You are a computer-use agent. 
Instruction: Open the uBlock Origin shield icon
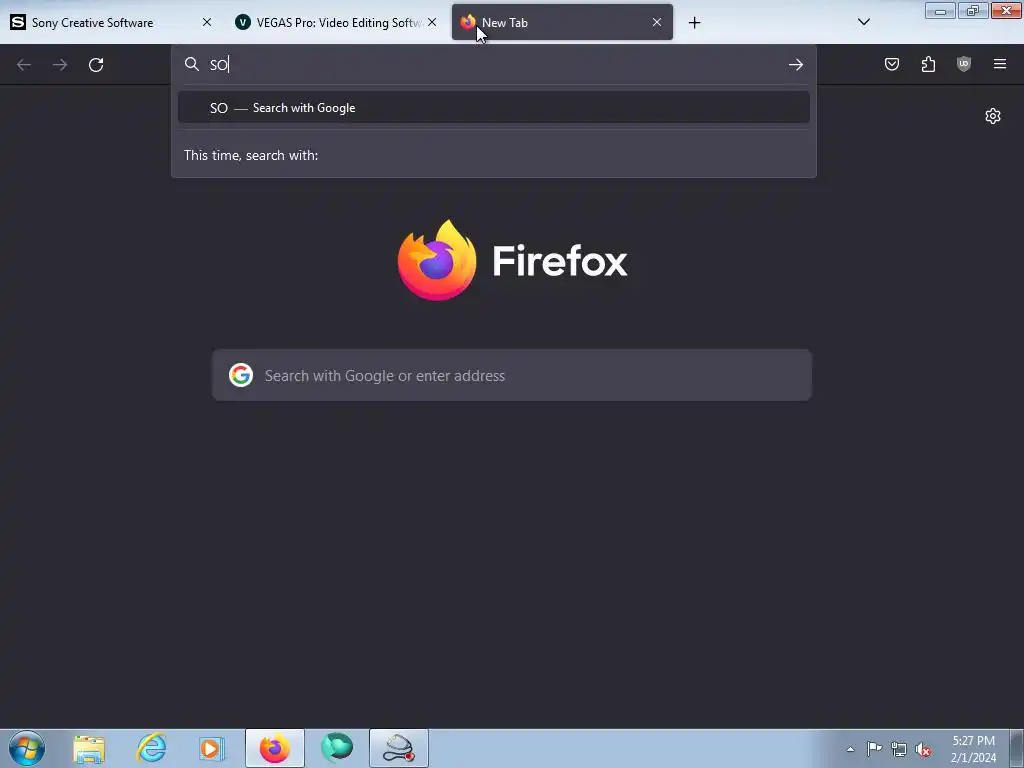[964, 64]
